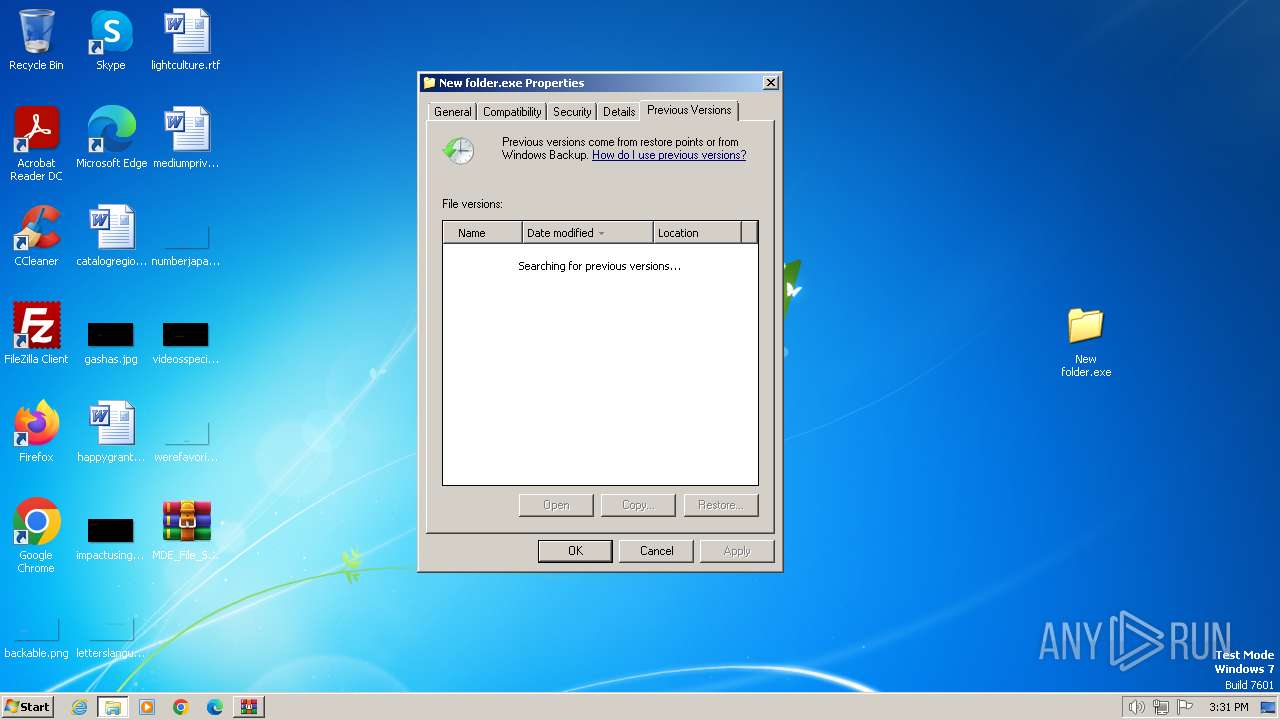The image size is (1280, 720).
Task: Sort by the Name column header
Action: (483, 233)
